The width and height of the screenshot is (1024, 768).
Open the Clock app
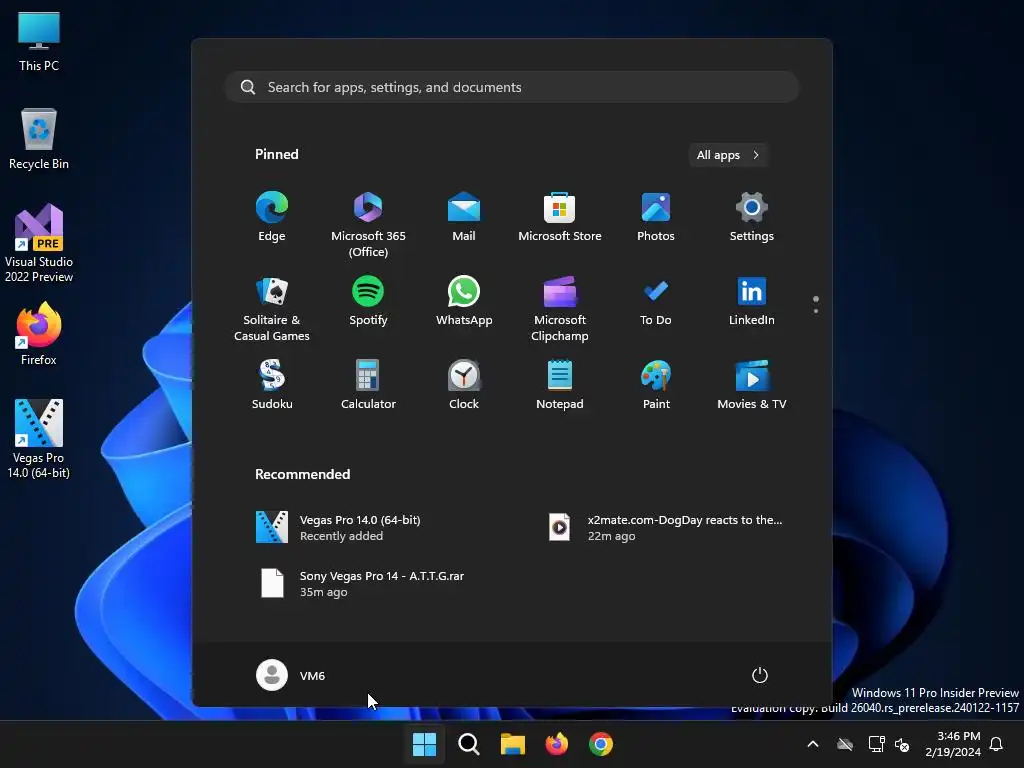pos(464,385)
